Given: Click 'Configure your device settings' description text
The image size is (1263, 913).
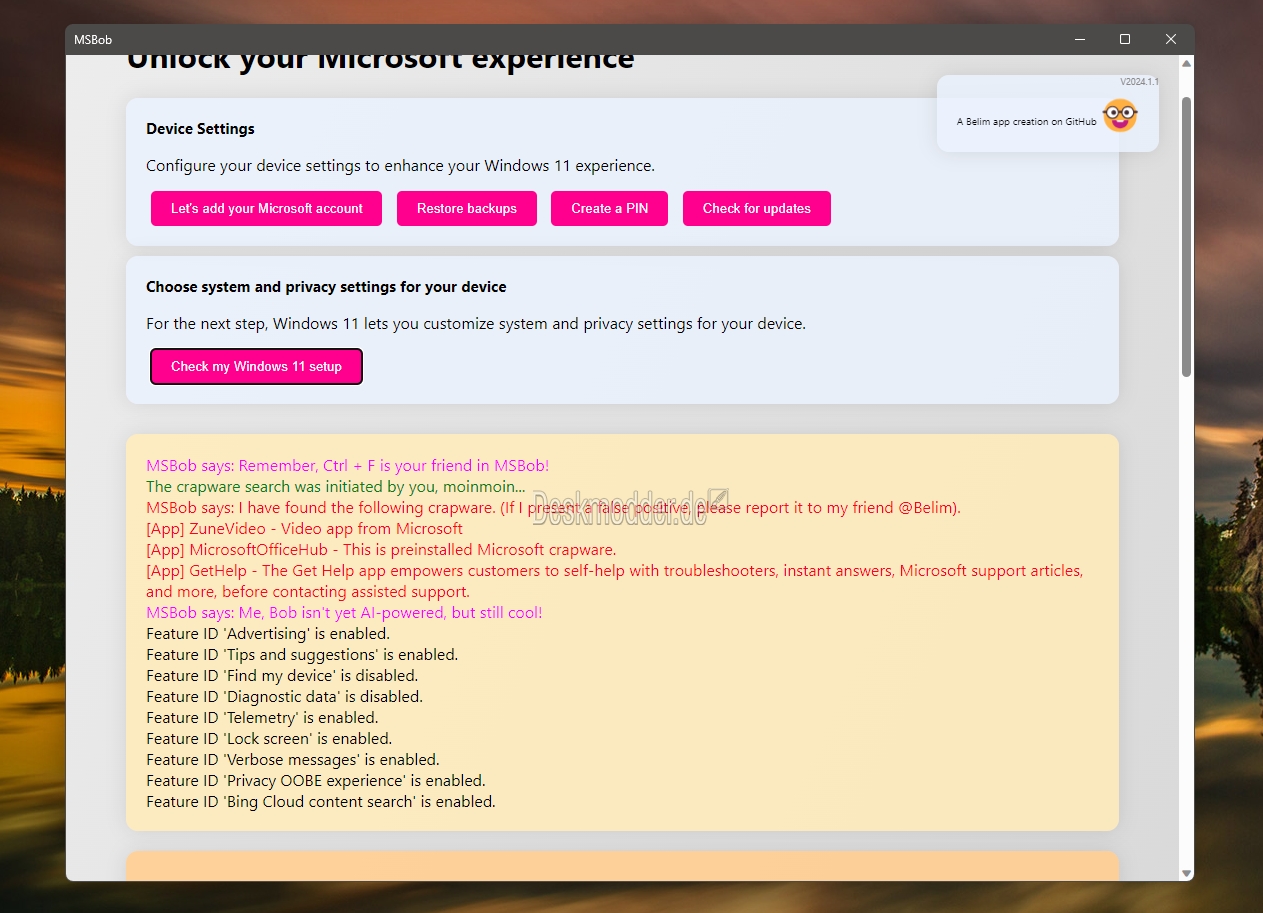Looking at the screenshot, I should coord(400,166).
